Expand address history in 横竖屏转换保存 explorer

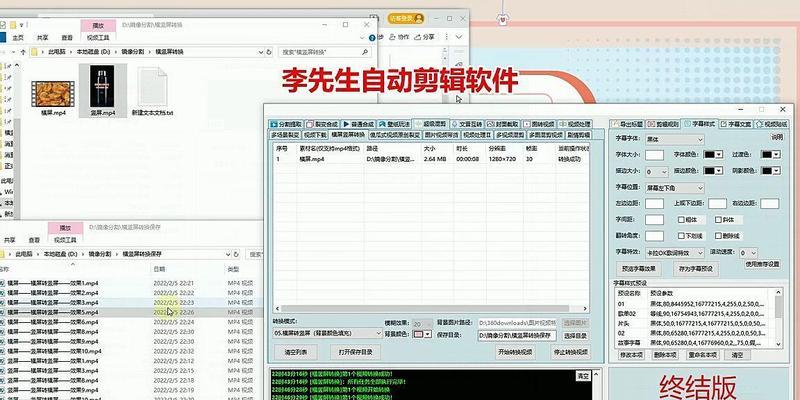(227, 254)
